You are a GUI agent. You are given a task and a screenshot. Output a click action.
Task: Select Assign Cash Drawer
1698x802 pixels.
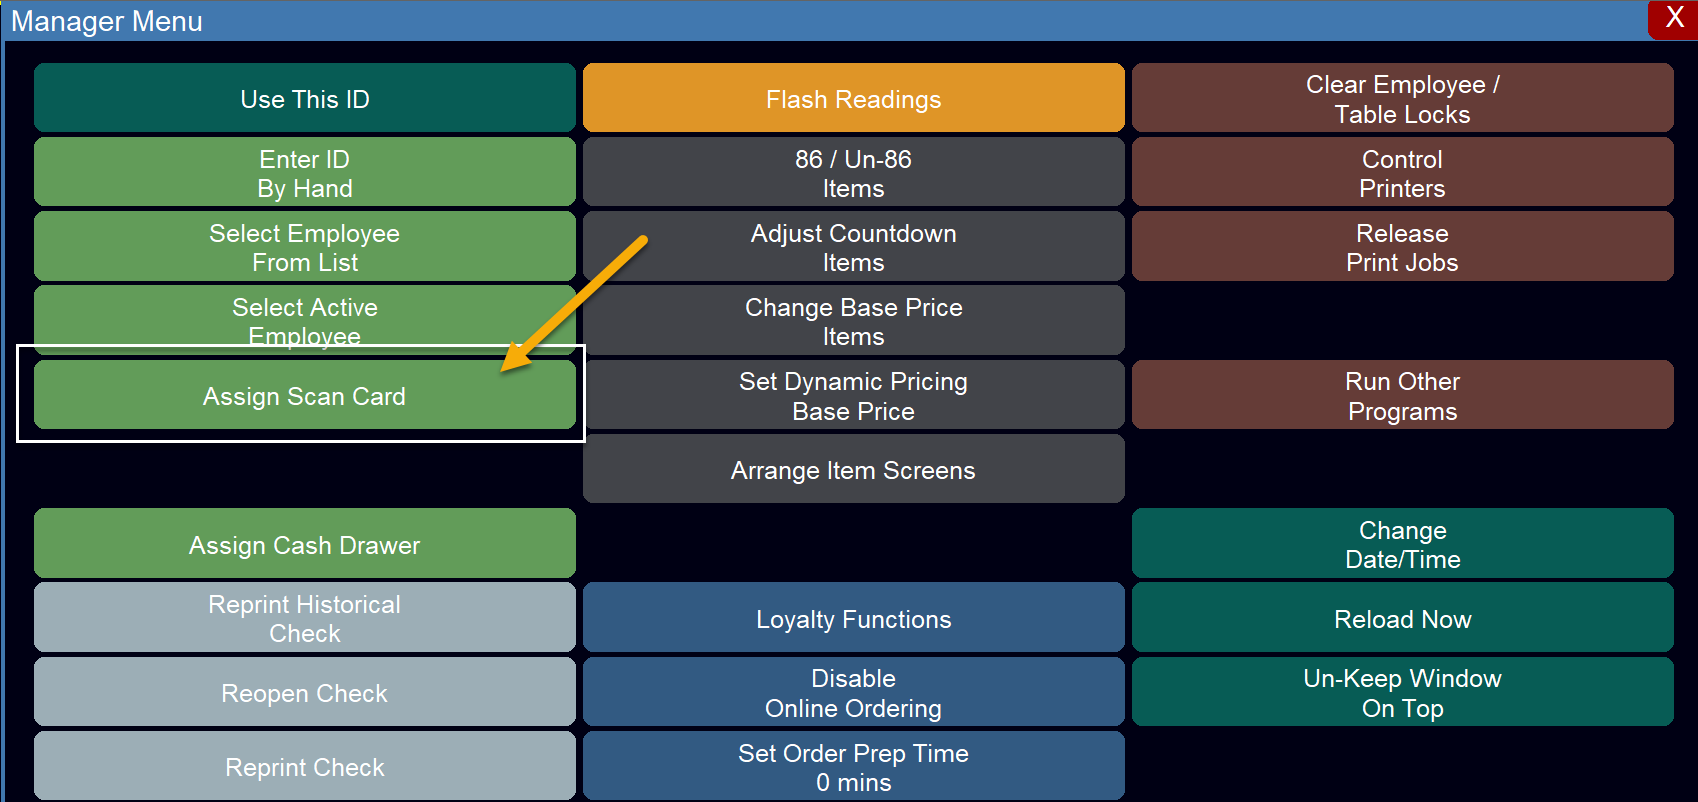coord(305,543)
